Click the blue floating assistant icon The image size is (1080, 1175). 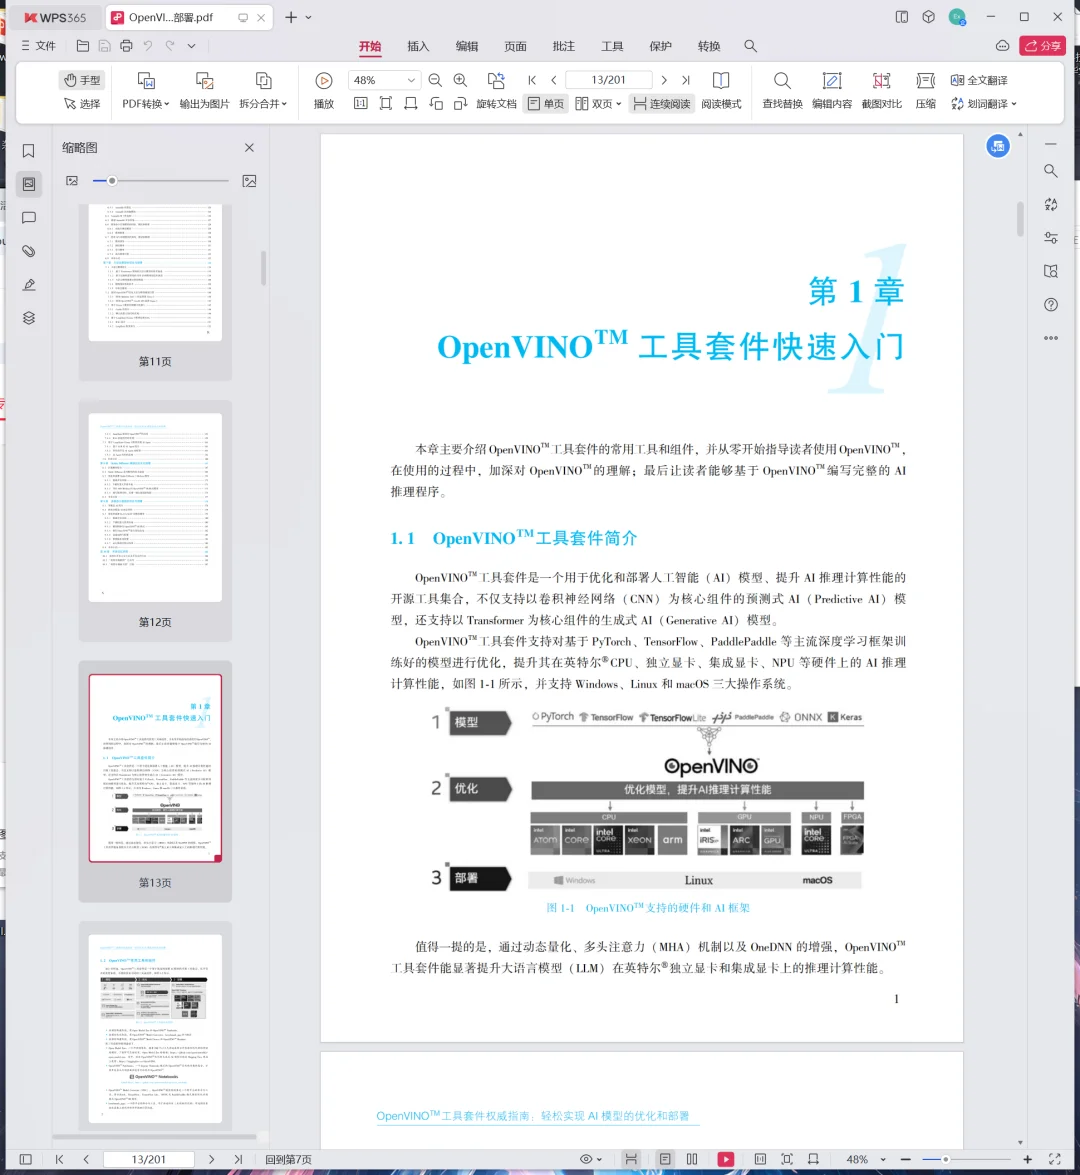click(998, 146)
